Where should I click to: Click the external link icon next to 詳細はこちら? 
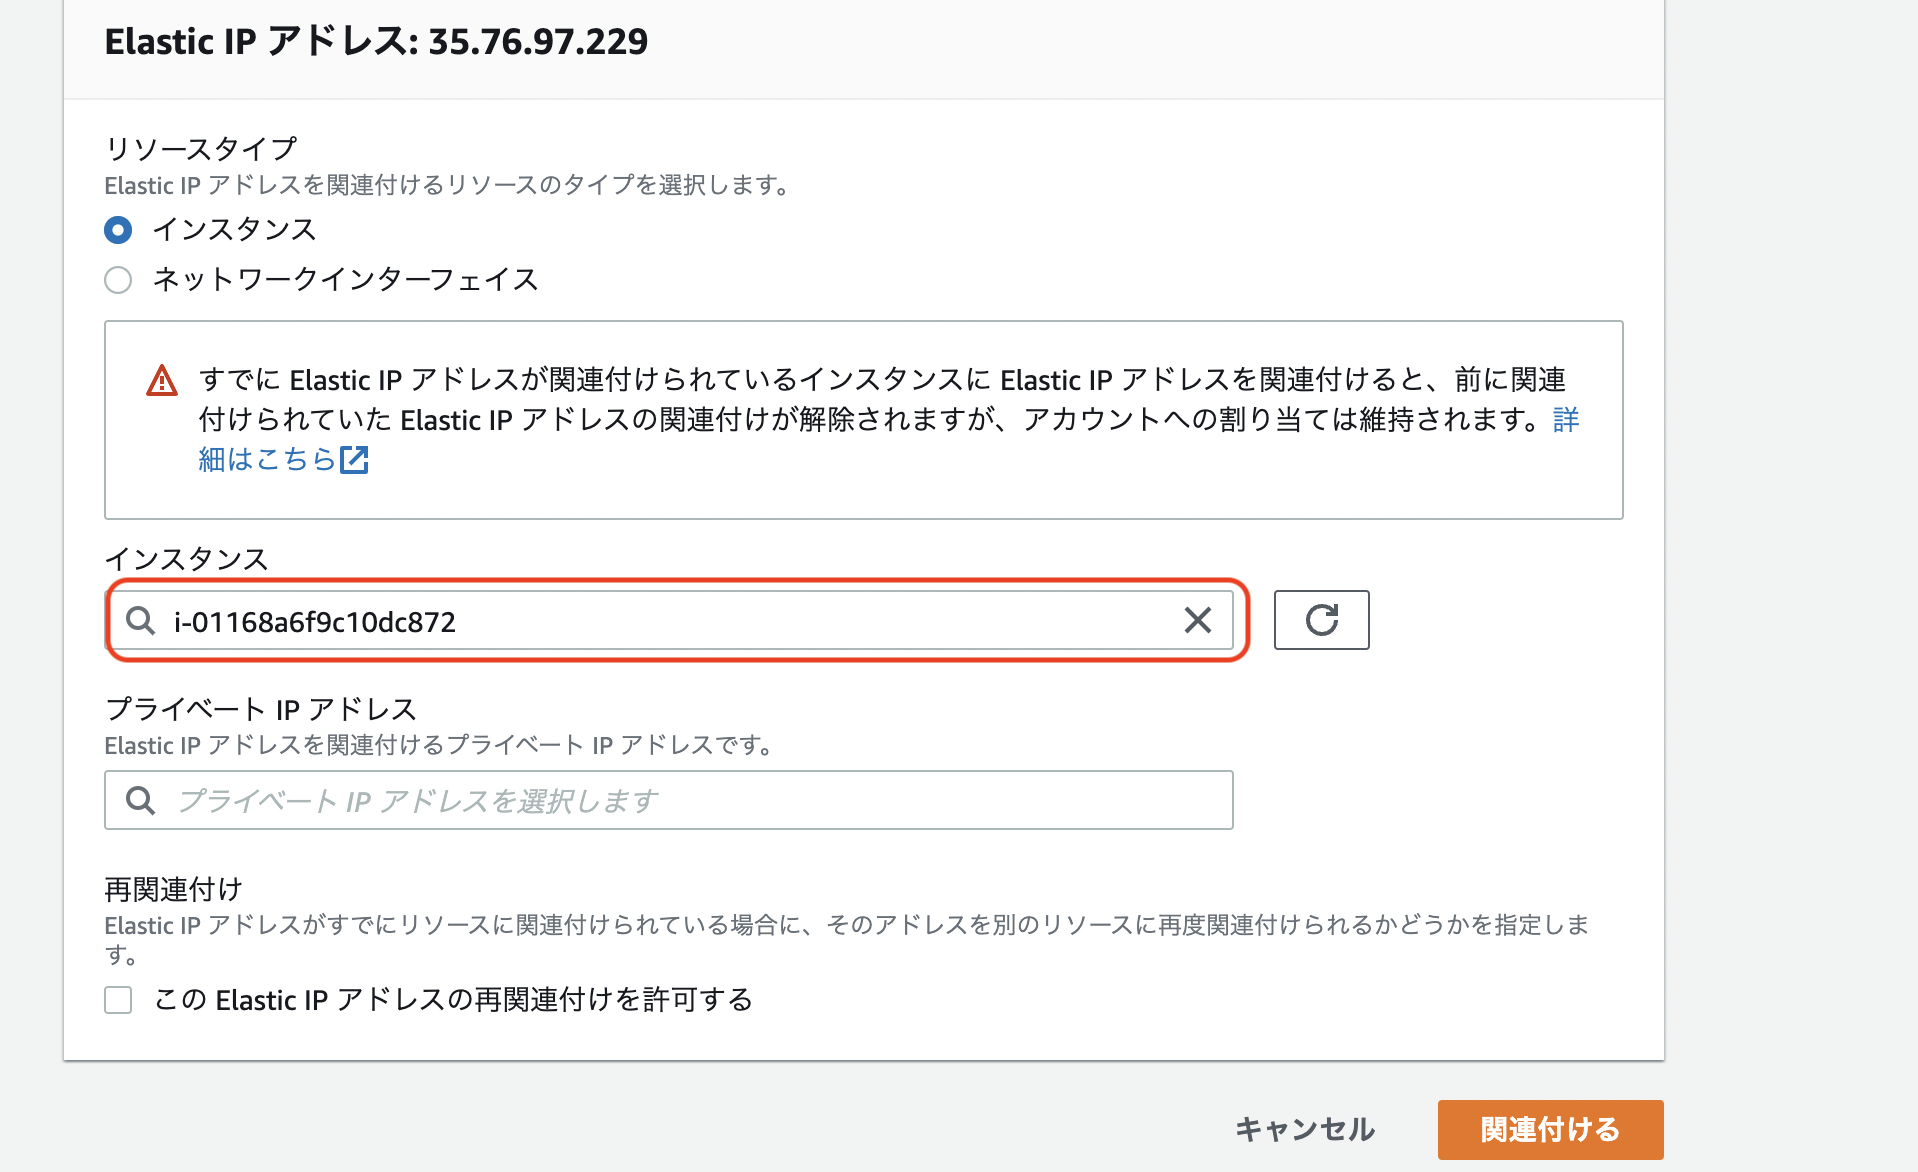tap(355, 459)
